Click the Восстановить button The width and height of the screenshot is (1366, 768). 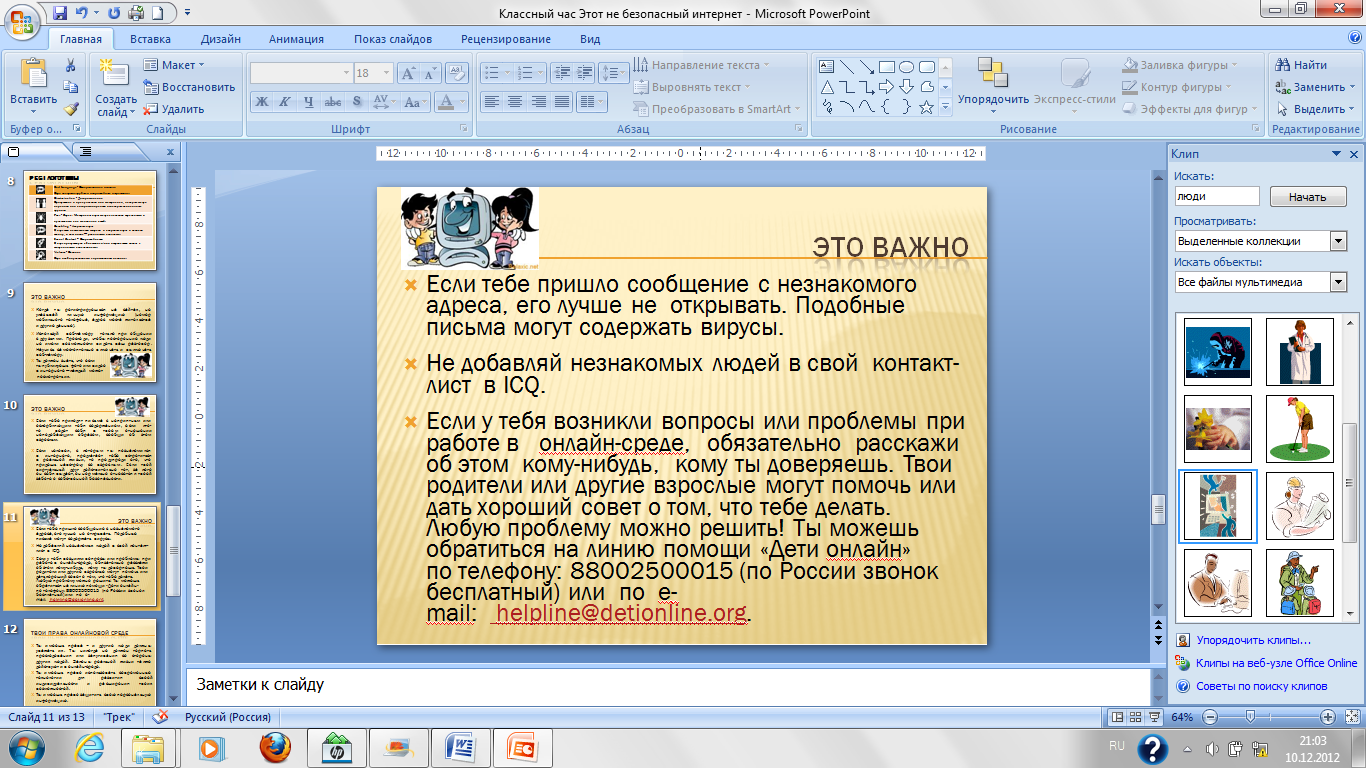pyautogui.click(x=189, y=87)
